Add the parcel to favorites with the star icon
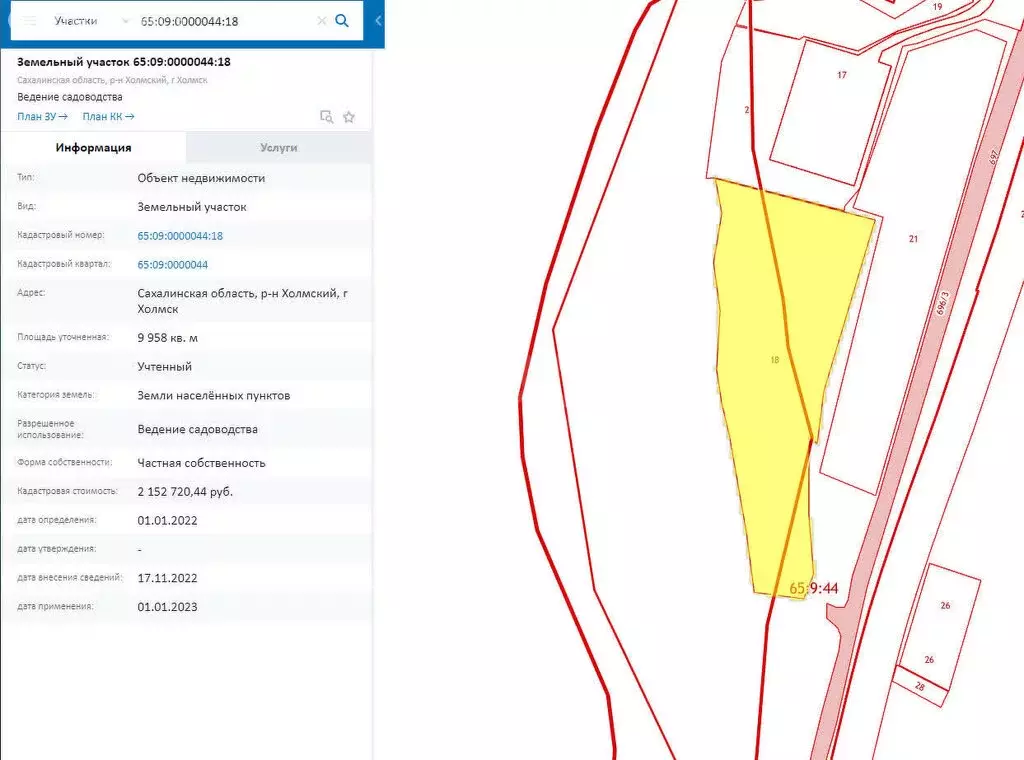This screenshot has width=1024, height=760. click(349, 117)
